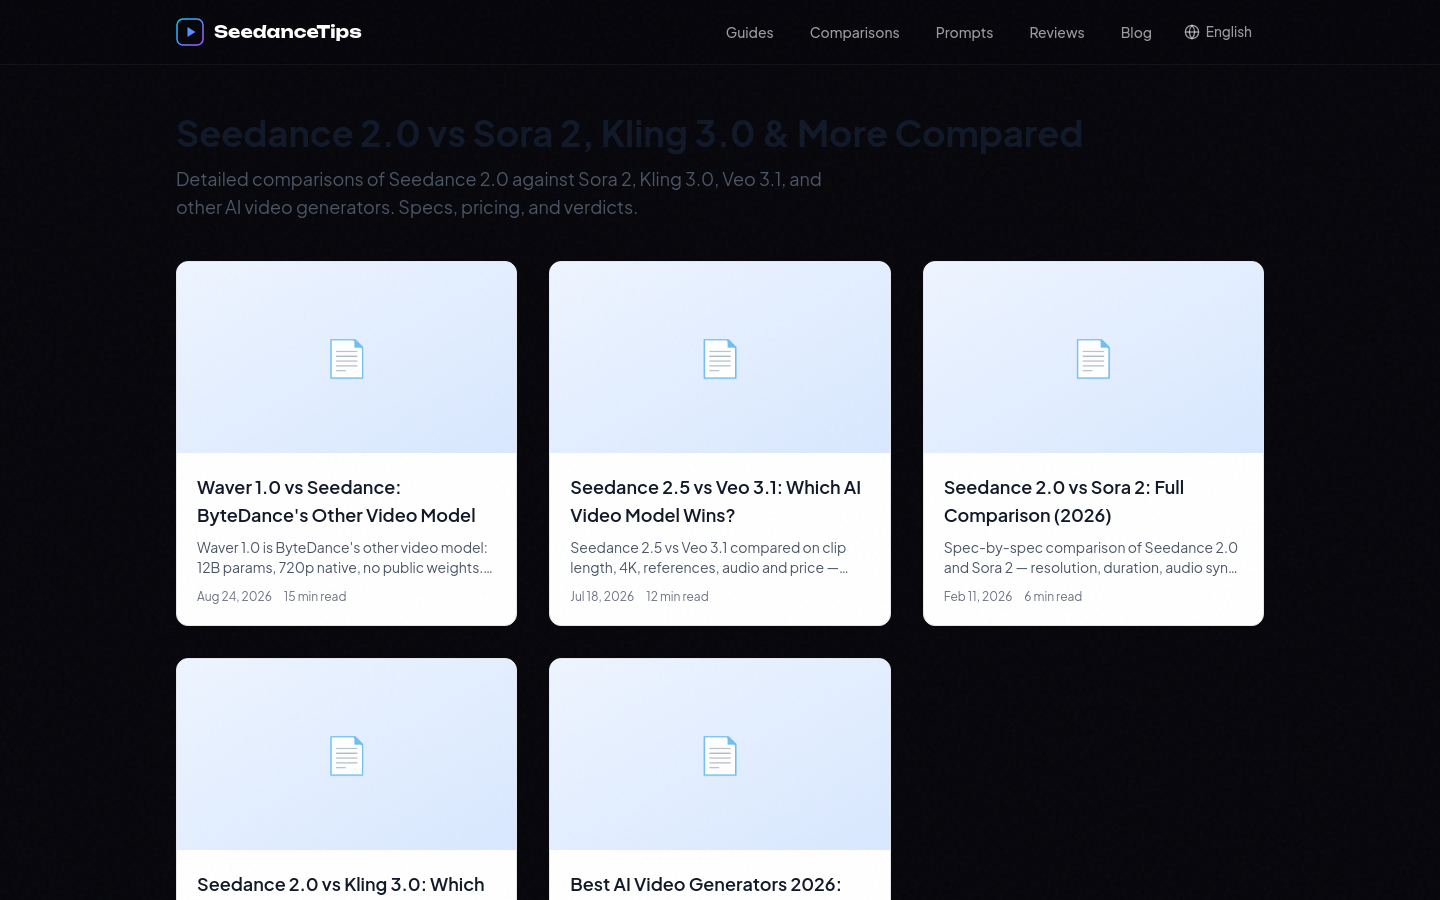Click the 12 min read label
This screenshot has width=1440, height=900.
(677, 596)
